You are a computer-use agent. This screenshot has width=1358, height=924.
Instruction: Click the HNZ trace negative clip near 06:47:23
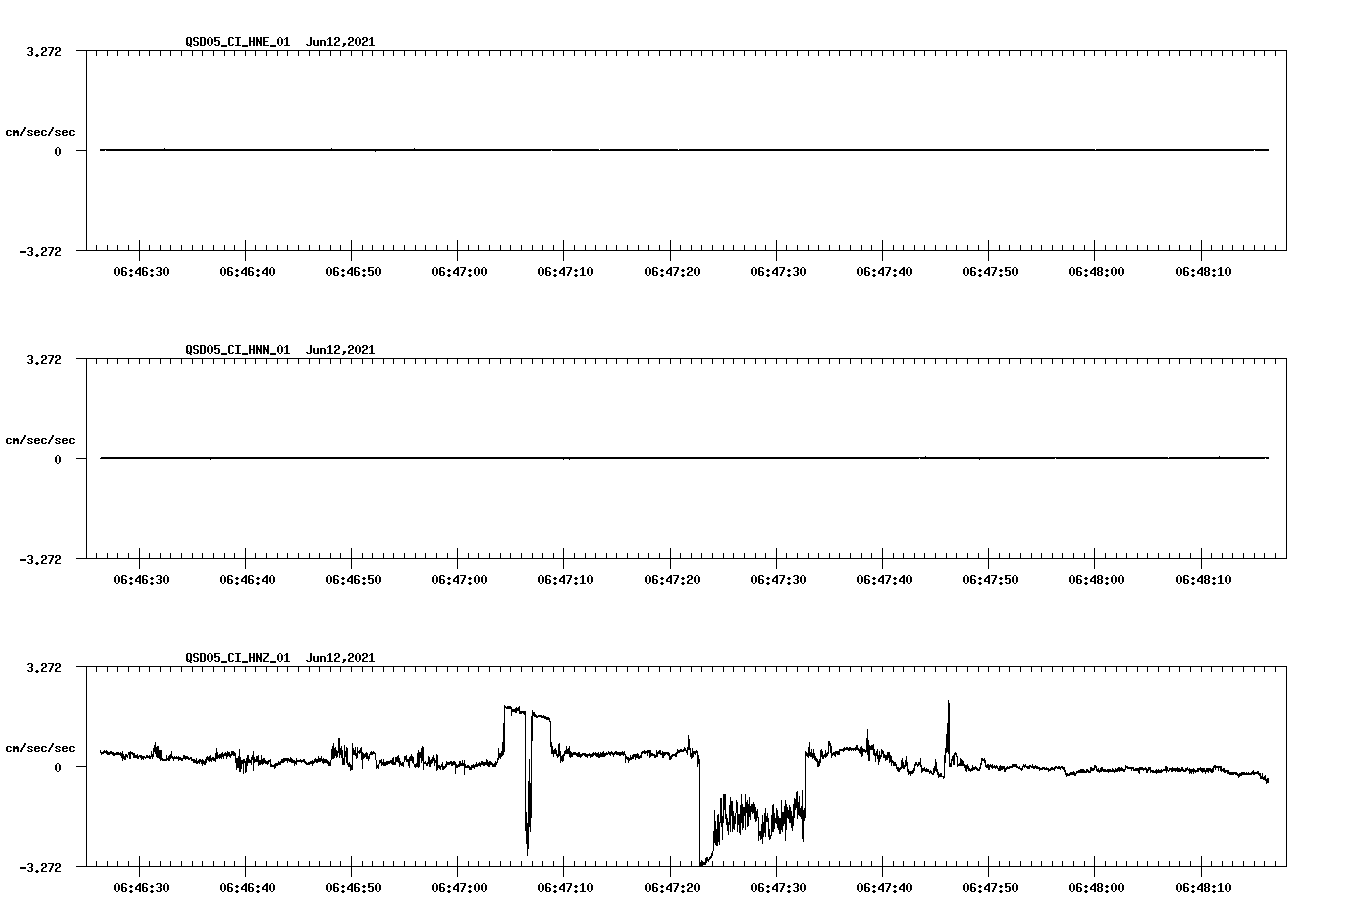click(x=705, y=859)
